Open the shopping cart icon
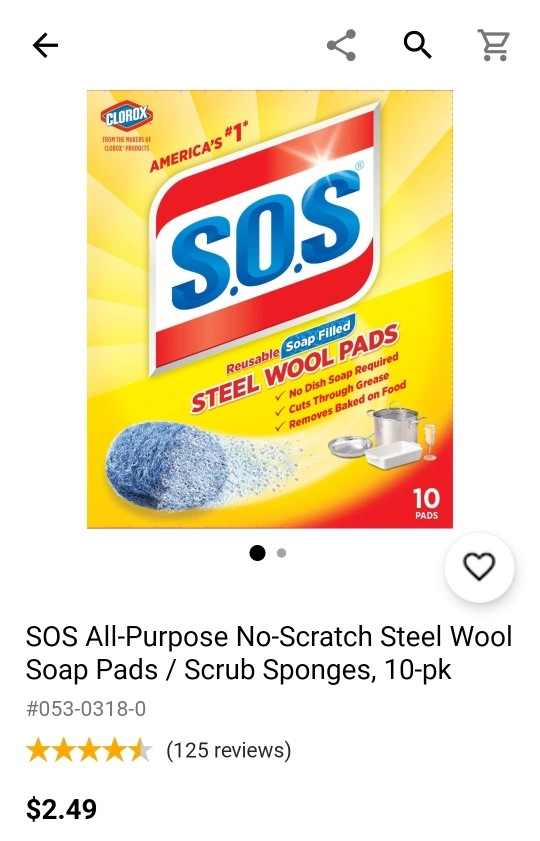 coord(493,45)
